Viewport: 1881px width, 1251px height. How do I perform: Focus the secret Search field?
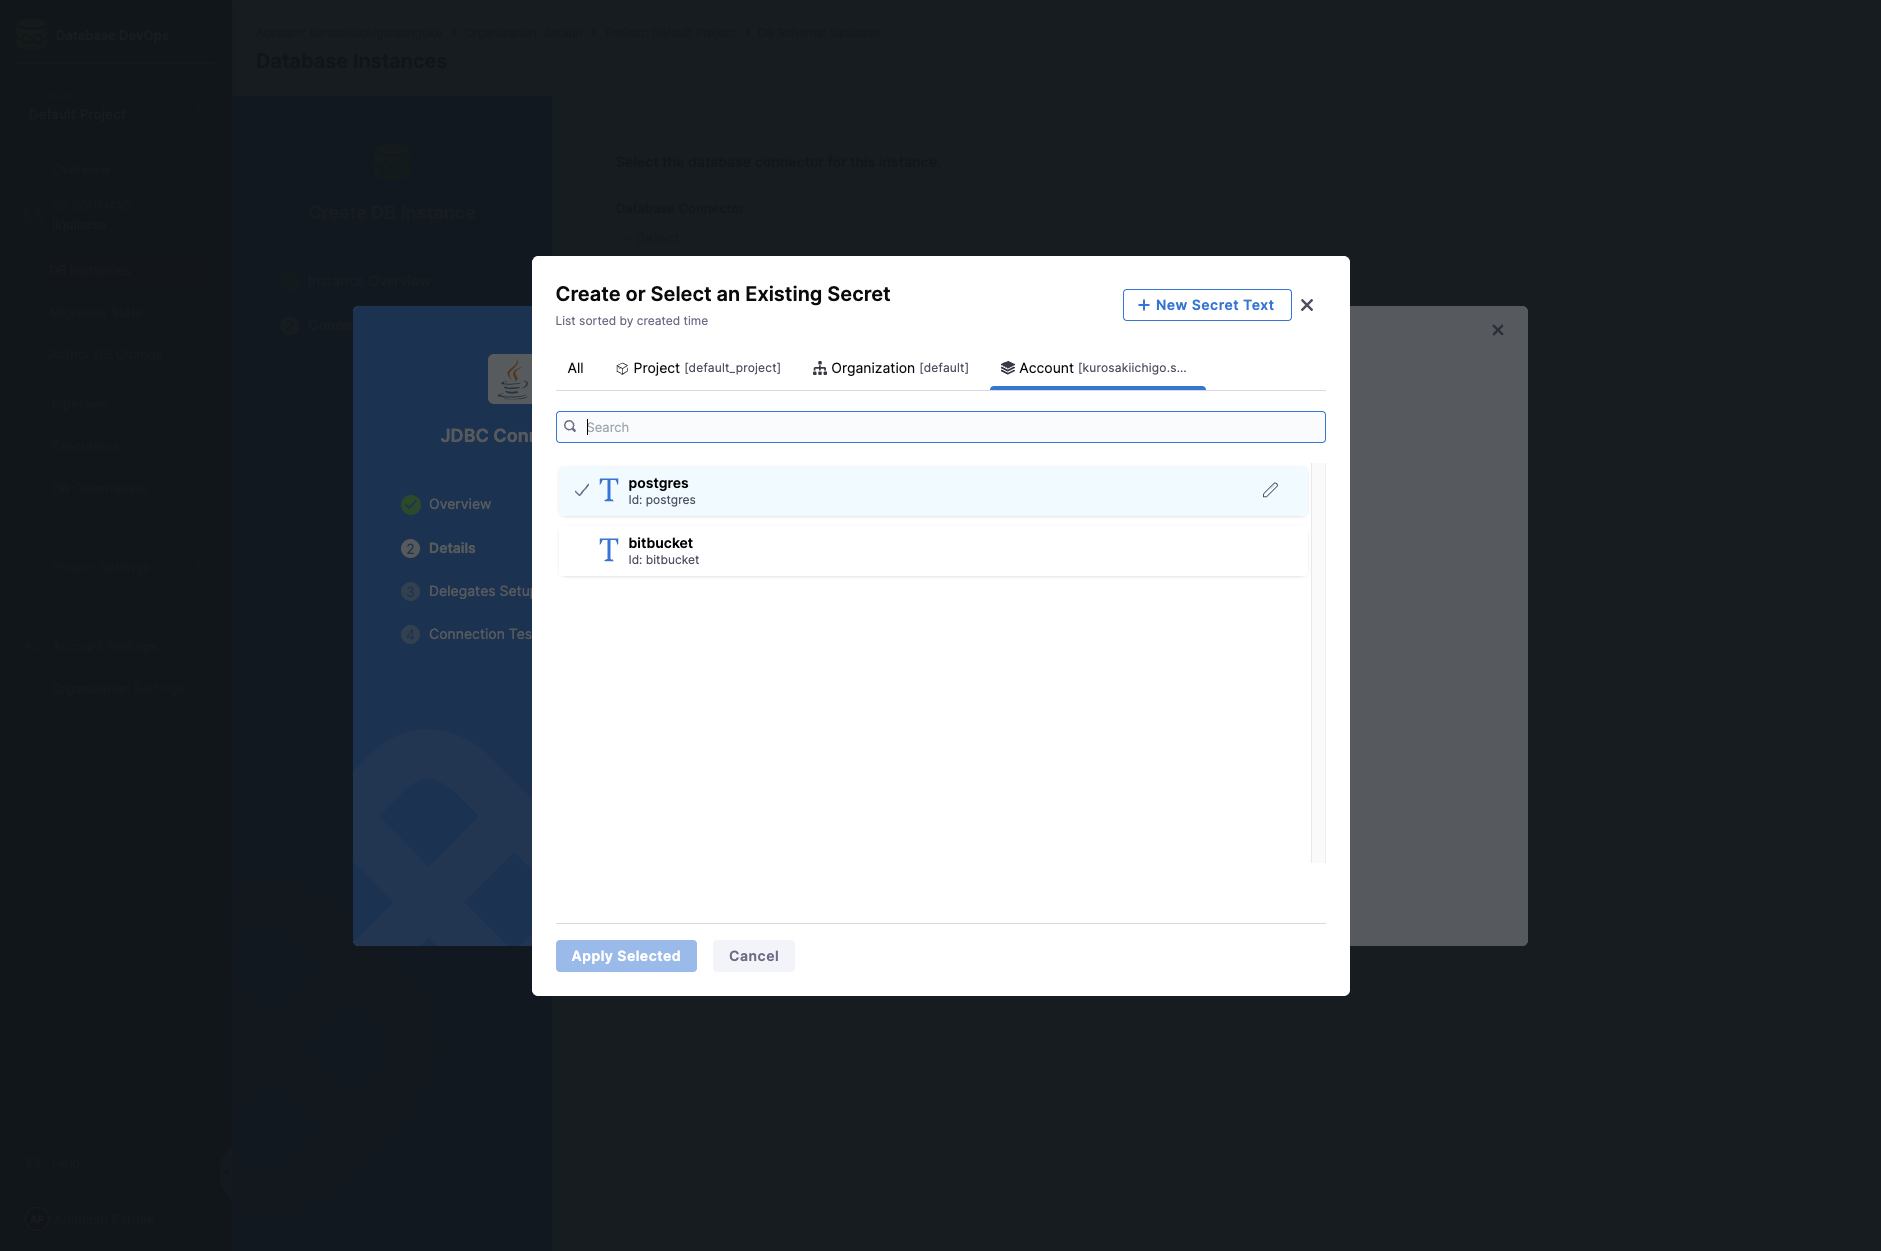tap(940, 427)
